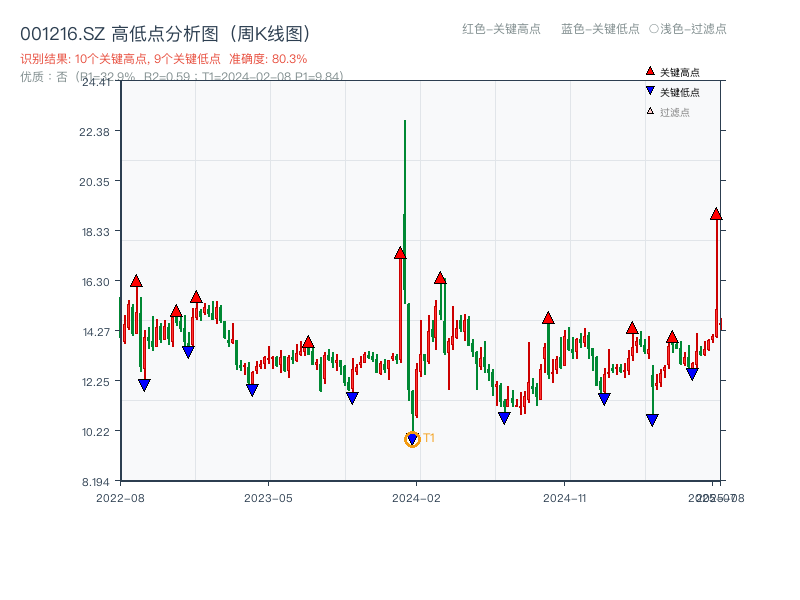This screenshot has height=600, width=800.
Task: Select the blue low marker in mid-2024 near 10.7
Action: [504, 418]
